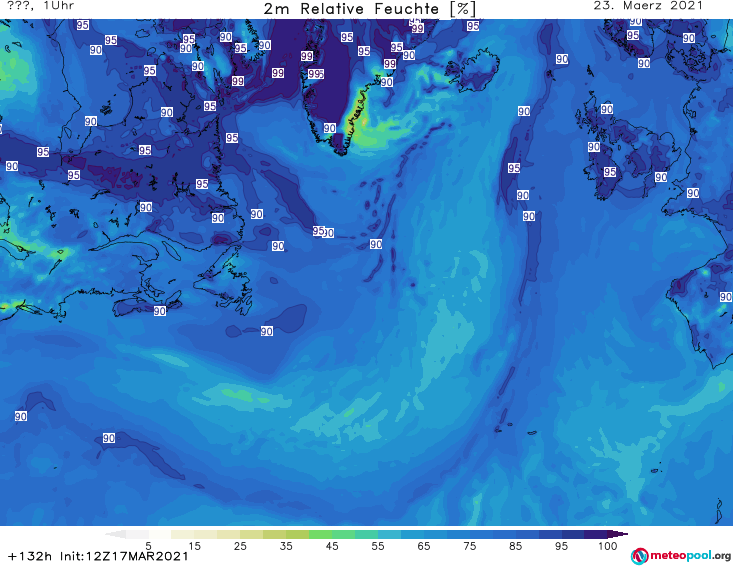Viewport: 733px width, 566px height.
Task: Click the legend value '35'
Action: tap(286, 546)
